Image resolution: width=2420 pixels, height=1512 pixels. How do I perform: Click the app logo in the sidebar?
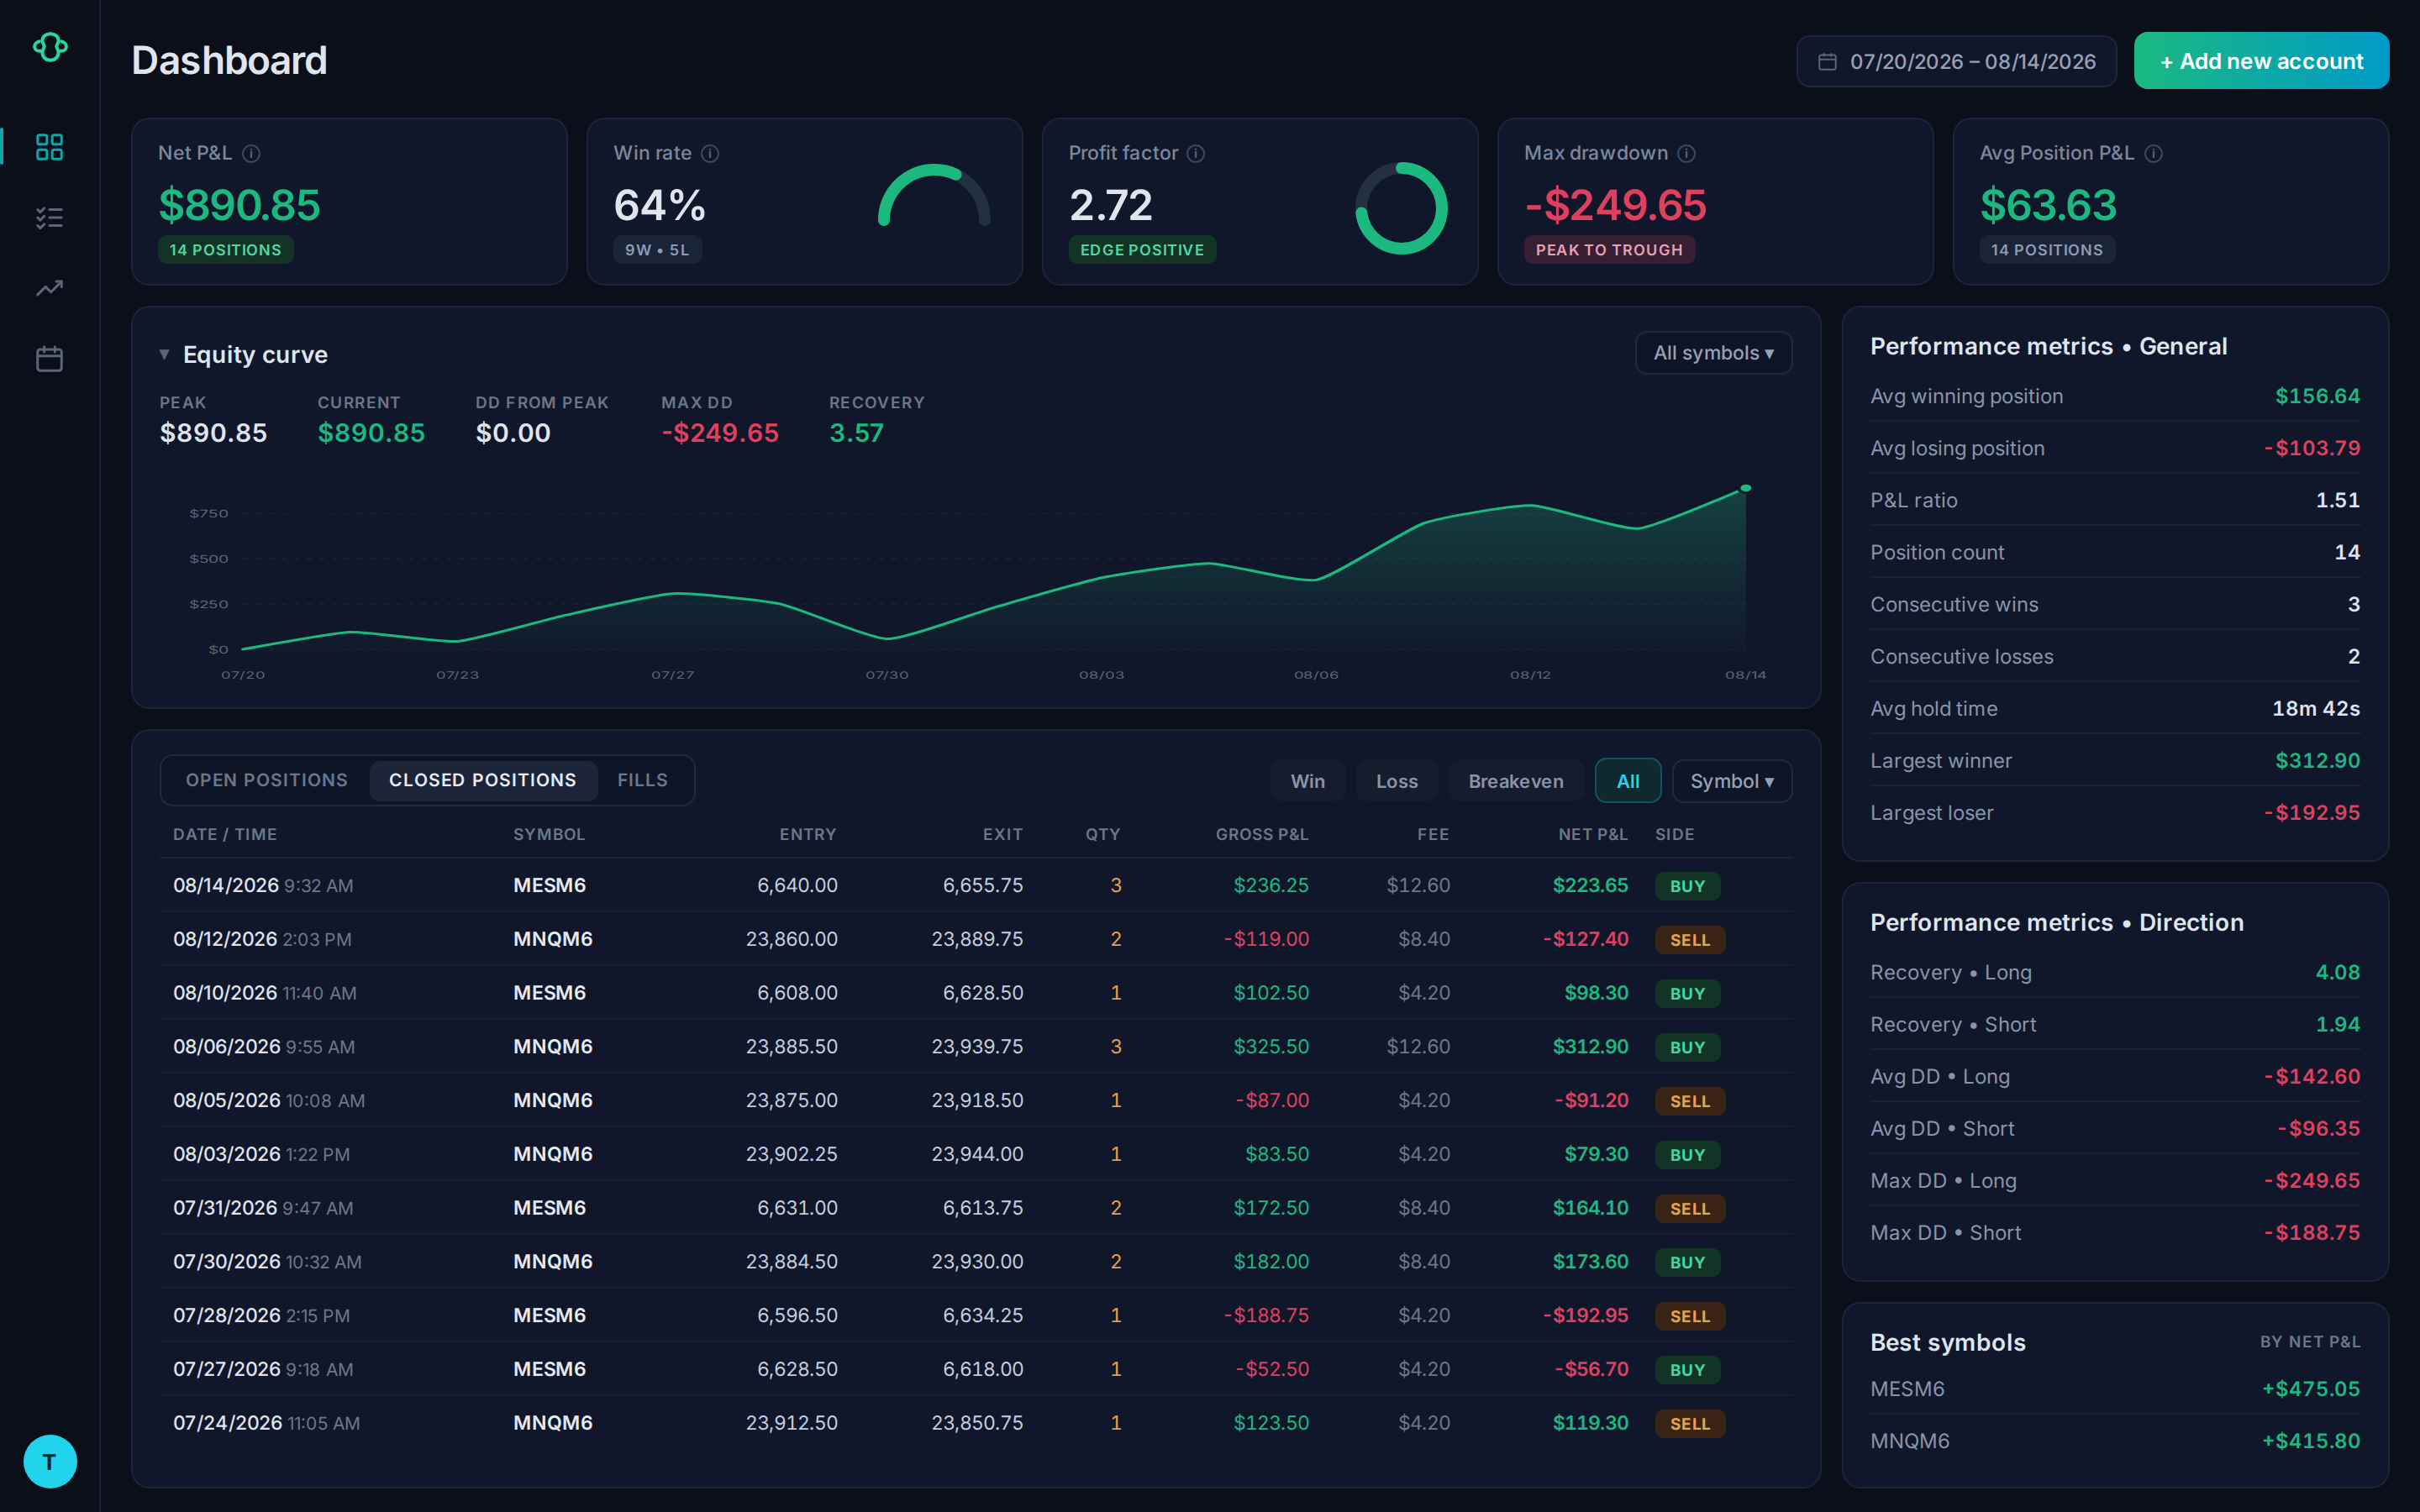(x=50, y=47)
